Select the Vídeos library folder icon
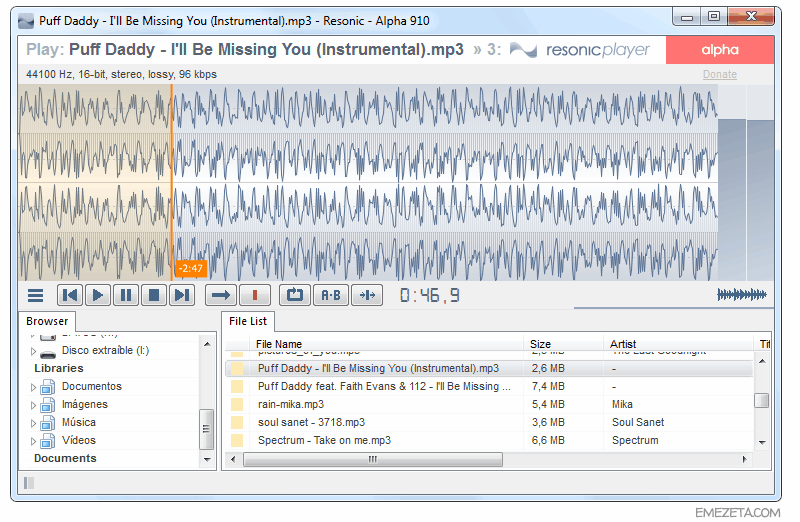Viewport: 800px width, 522px height. [x=47, y=441]
